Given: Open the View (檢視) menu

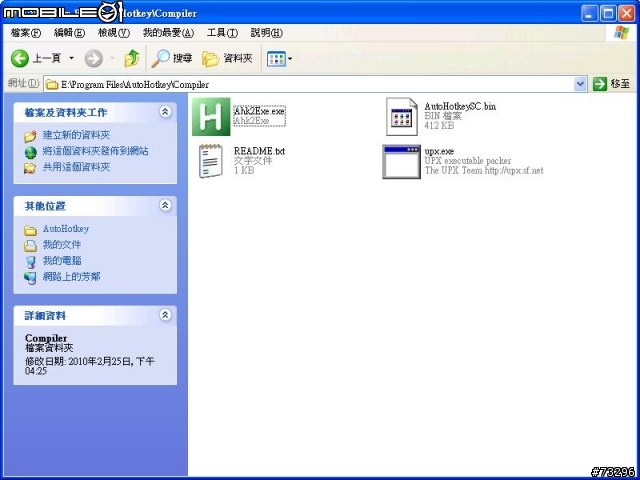Looking at the screenshot, I should [x=114, y=33].
